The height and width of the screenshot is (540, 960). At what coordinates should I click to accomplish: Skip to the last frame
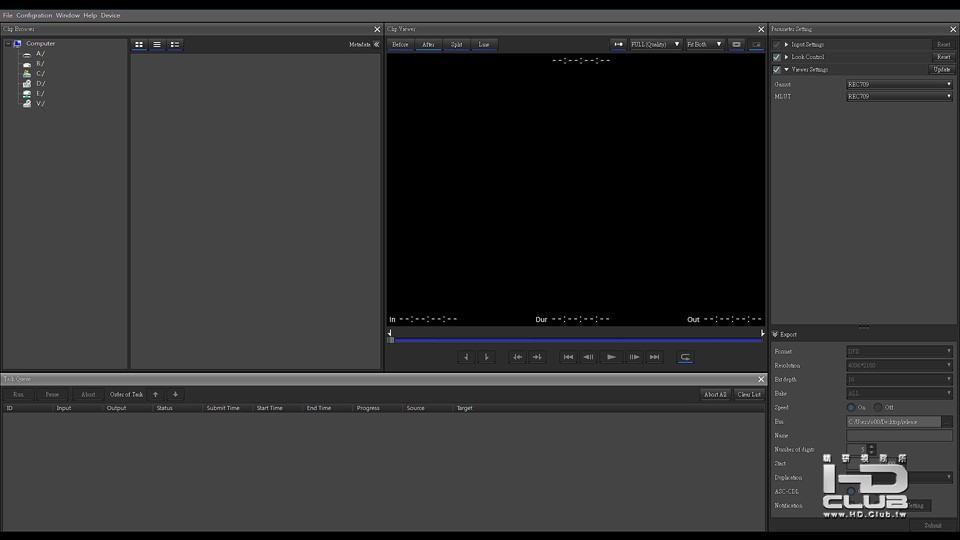point(654,357)
